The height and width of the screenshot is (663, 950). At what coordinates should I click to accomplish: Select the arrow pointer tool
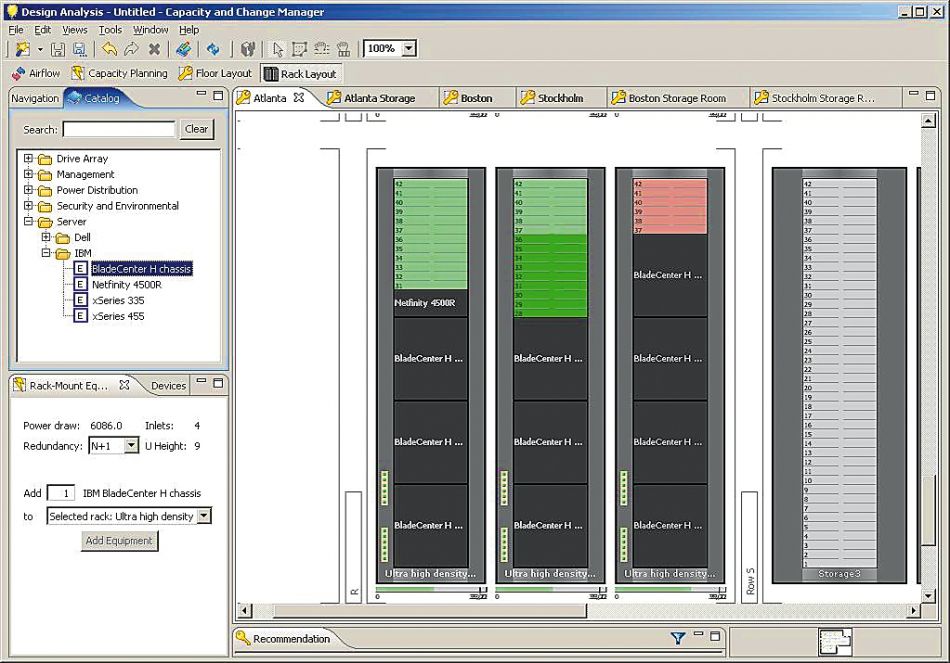pyautogui.click(x=278, y=49)
